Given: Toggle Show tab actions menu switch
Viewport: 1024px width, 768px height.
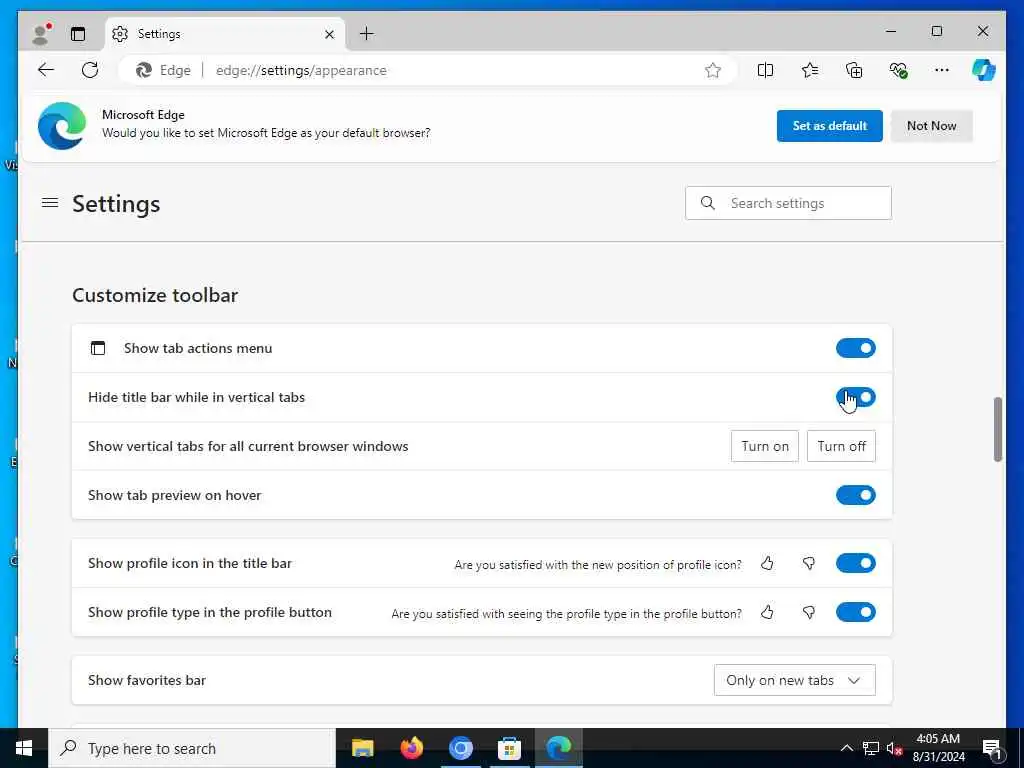Looking at the screenshot, I should 856,348.
